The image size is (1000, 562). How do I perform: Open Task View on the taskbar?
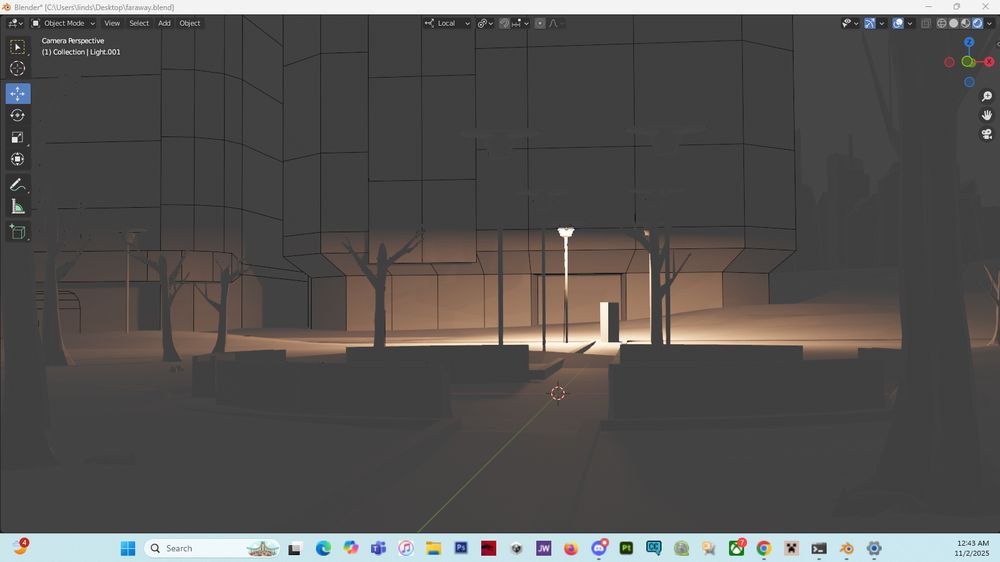[x=295, y=549]
